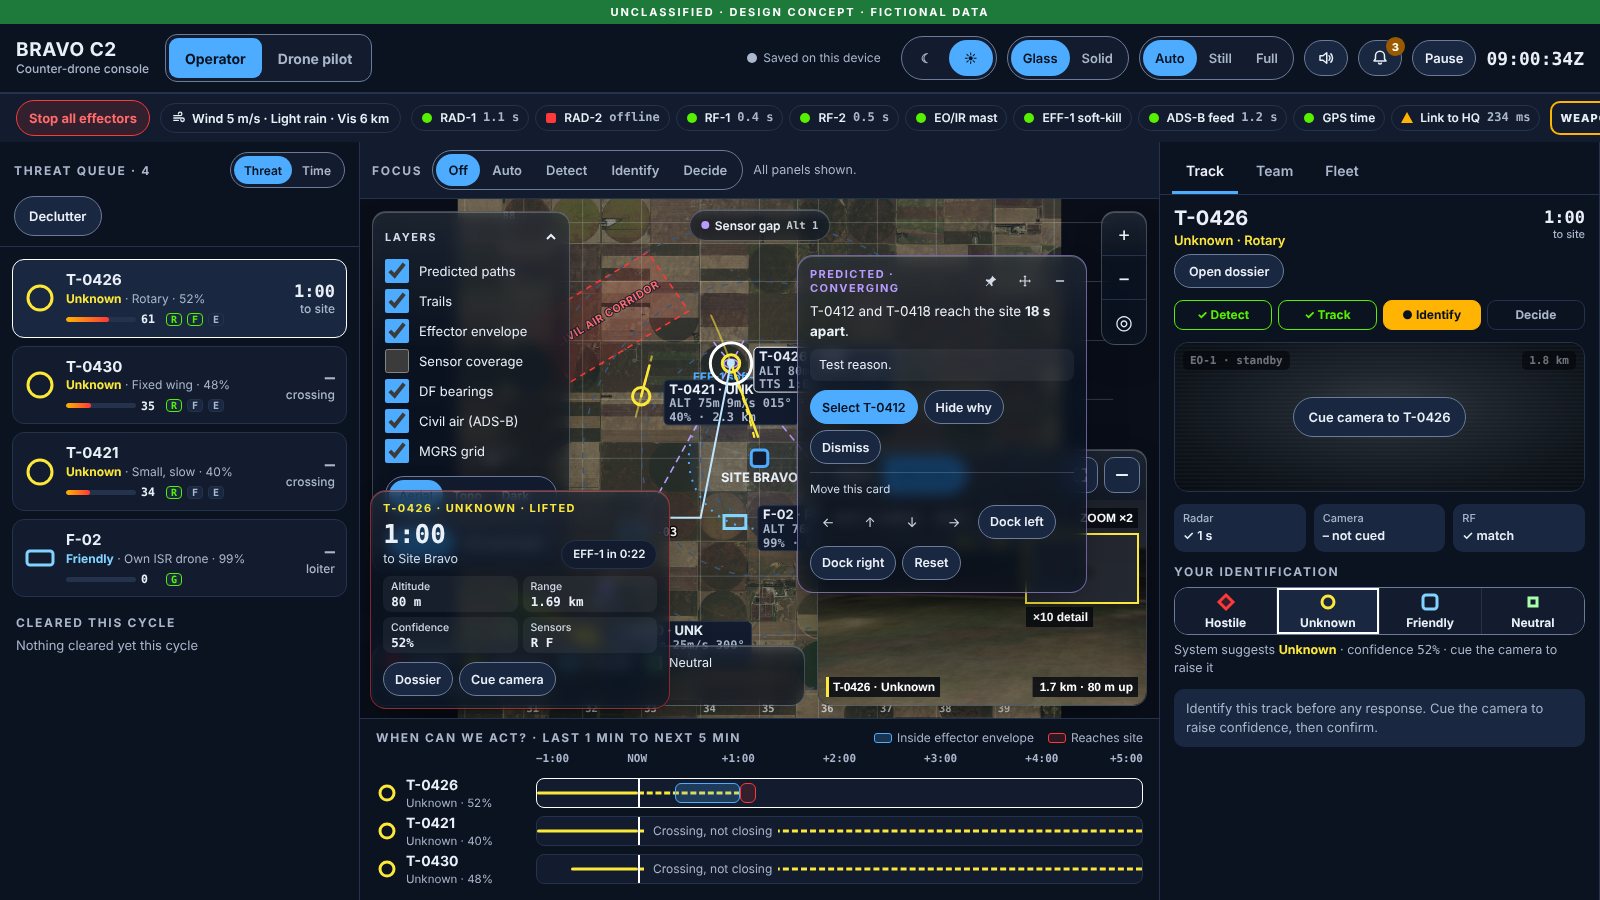Image resolution: width=1600 pixels, height=900 pixels.
Task: Collapse the Layers panel chevron
Action: pyautogui.click(x=550, y=237)
